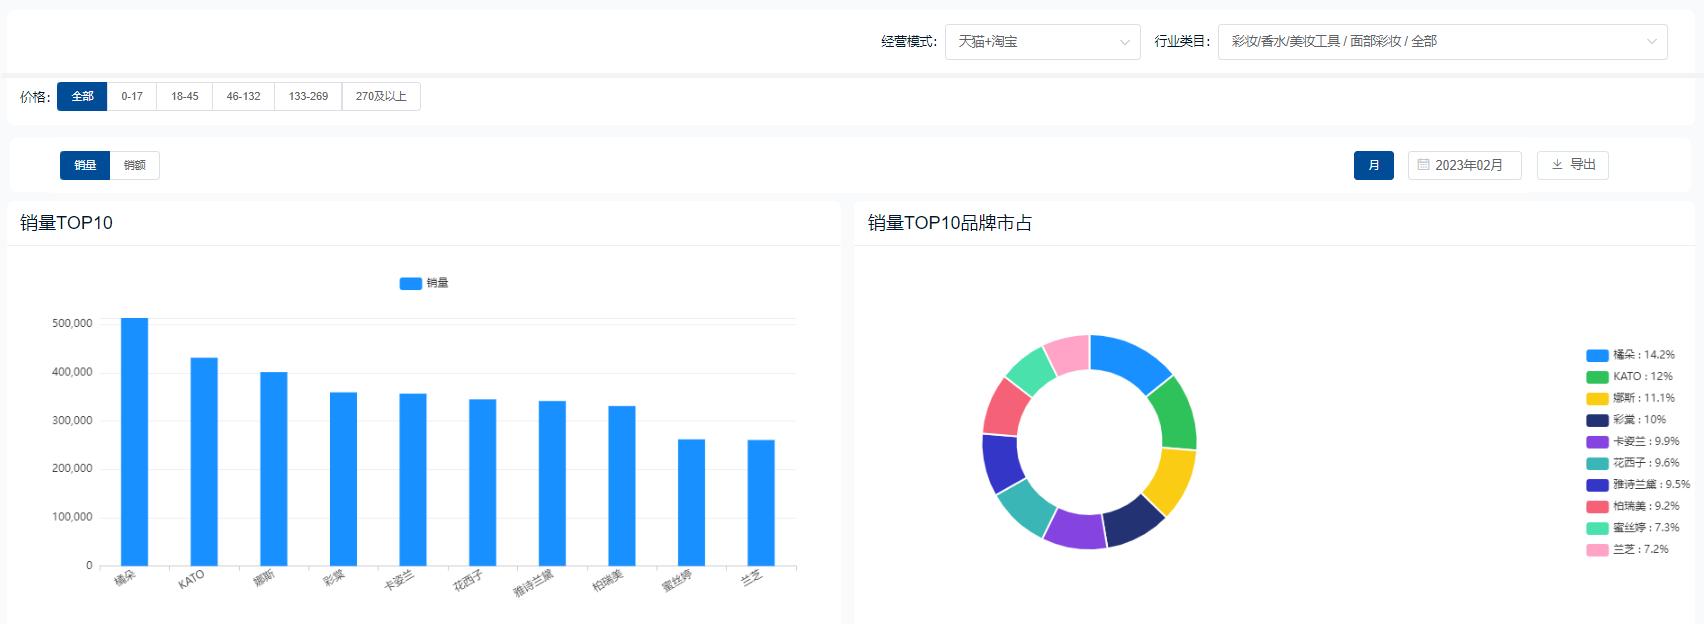Select the 0-17 price range
The width and height of the screenshot is (1704, 624).
132,97
